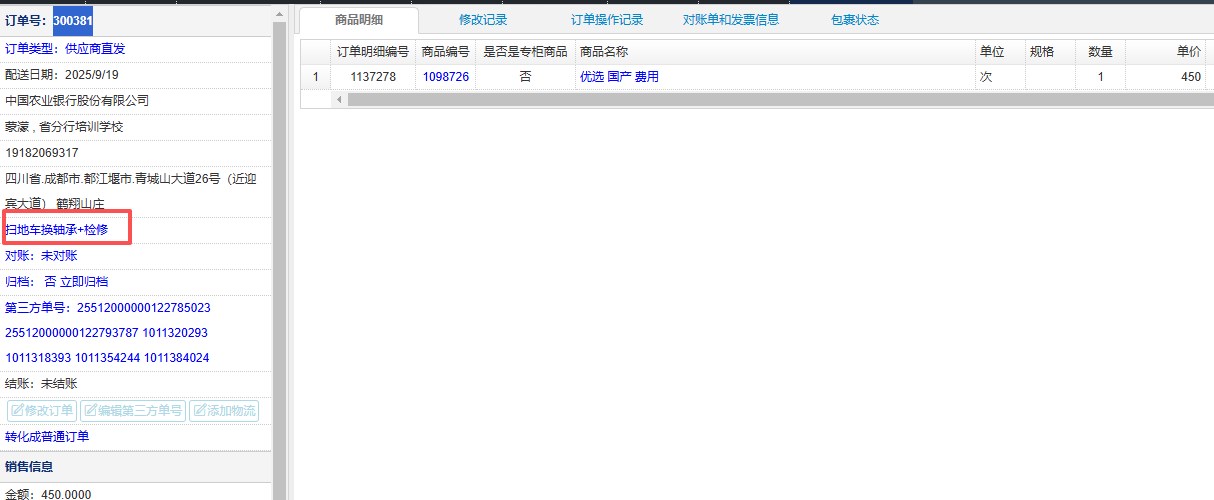
Task: Open product number 1098726 link
Action: (x=445, y=77)
